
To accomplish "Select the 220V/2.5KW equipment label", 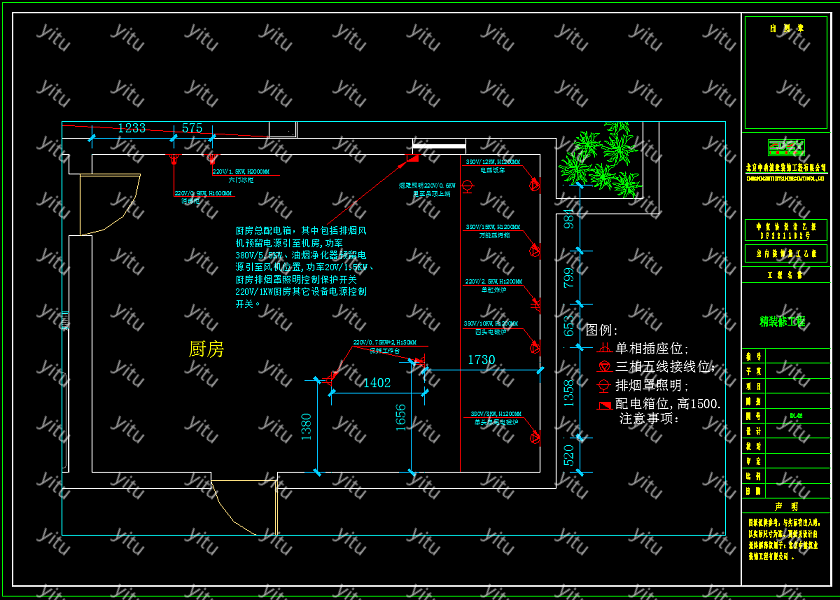I will [x=493, y=286].
